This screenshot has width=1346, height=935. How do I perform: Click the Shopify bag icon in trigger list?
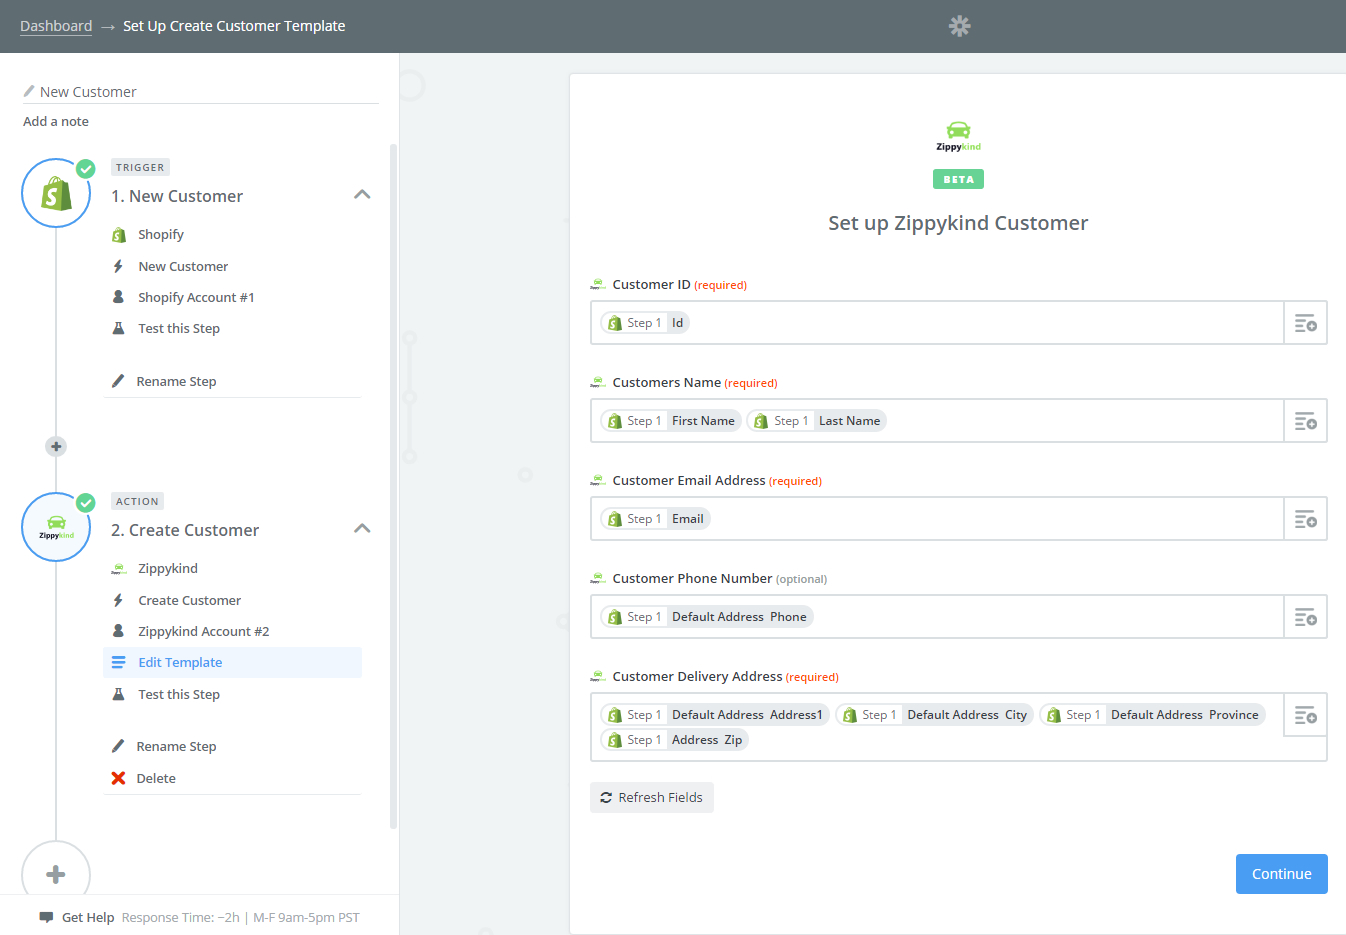pos(118,235)
